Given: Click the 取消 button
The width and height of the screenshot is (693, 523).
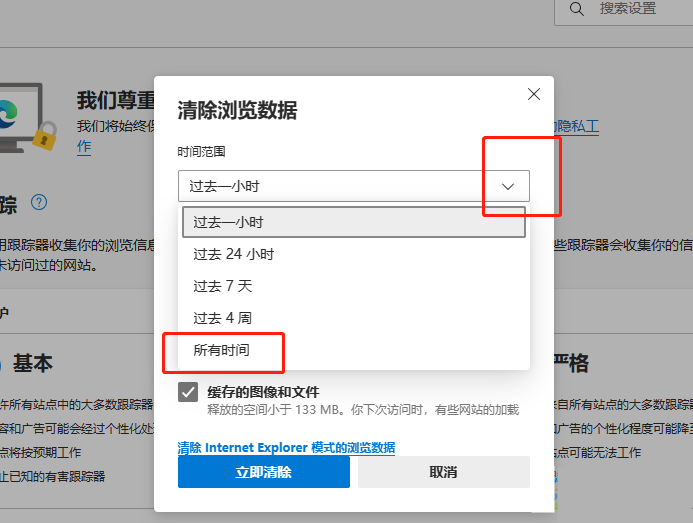Looking at the screenshot, I should click(x=444, y=472).
